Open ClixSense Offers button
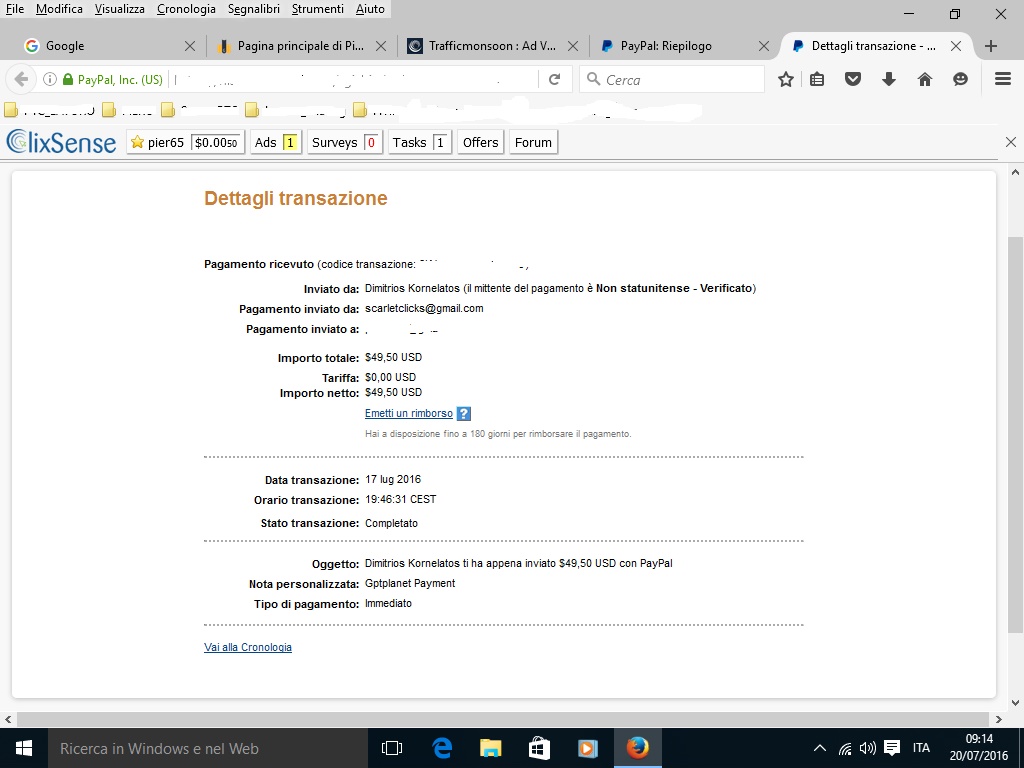This screenshot has width=1024, height=768. pos(480,142)
